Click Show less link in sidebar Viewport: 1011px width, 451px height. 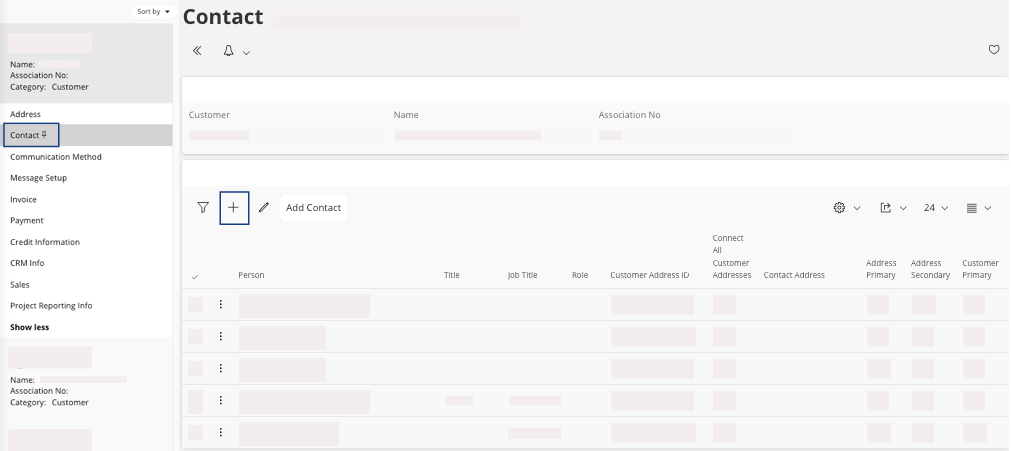click(30, 327)
